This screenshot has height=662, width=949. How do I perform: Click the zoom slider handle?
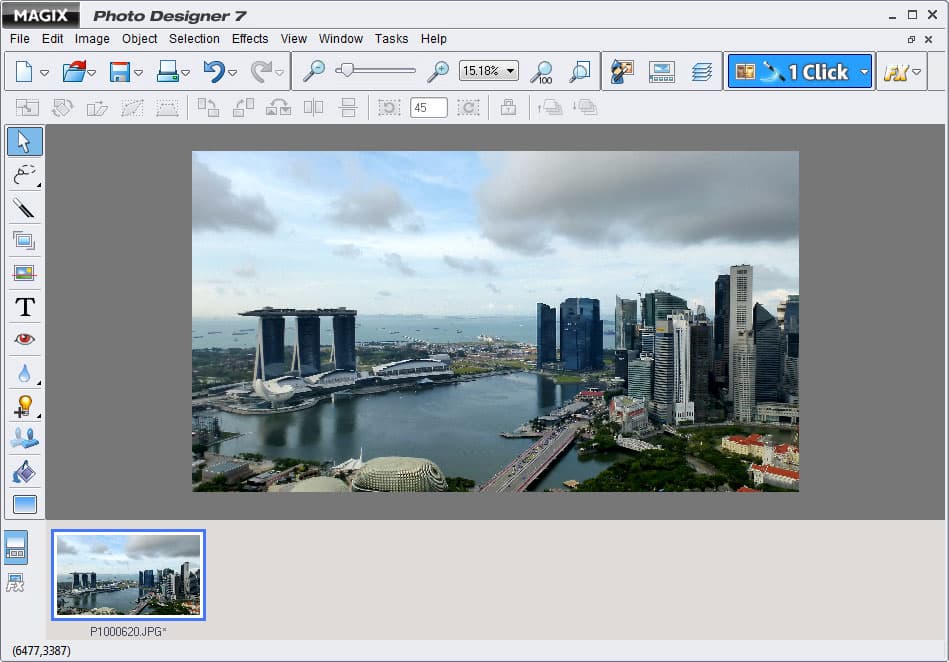click(345, 70)
